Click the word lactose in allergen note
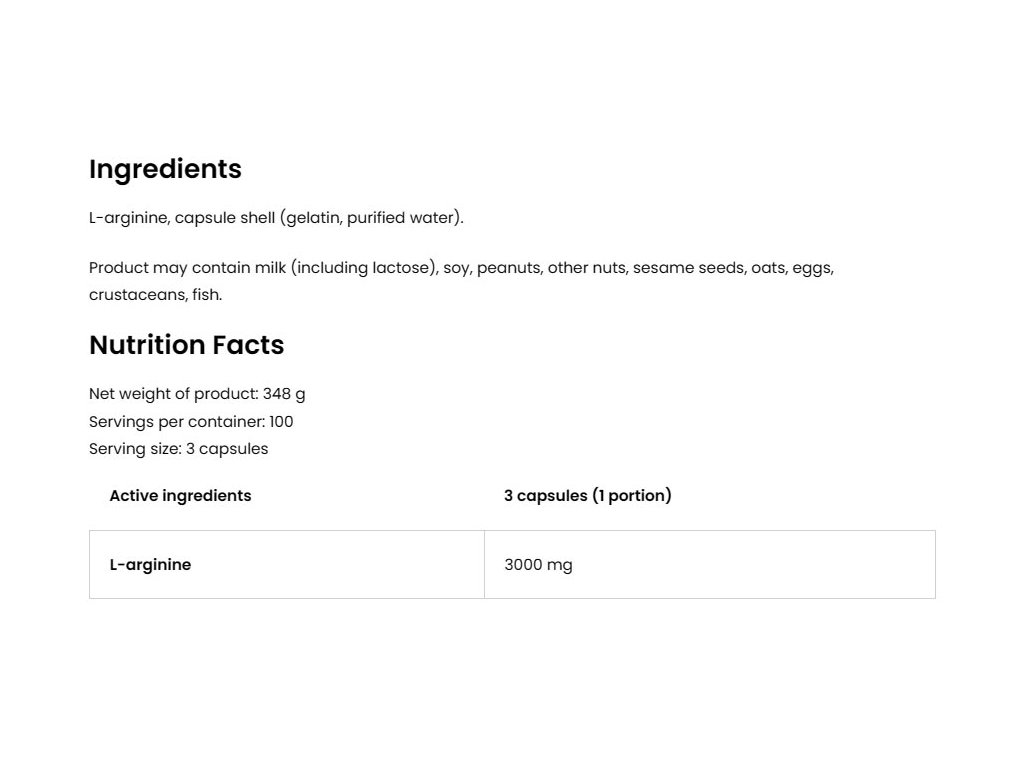 (403, 268)
